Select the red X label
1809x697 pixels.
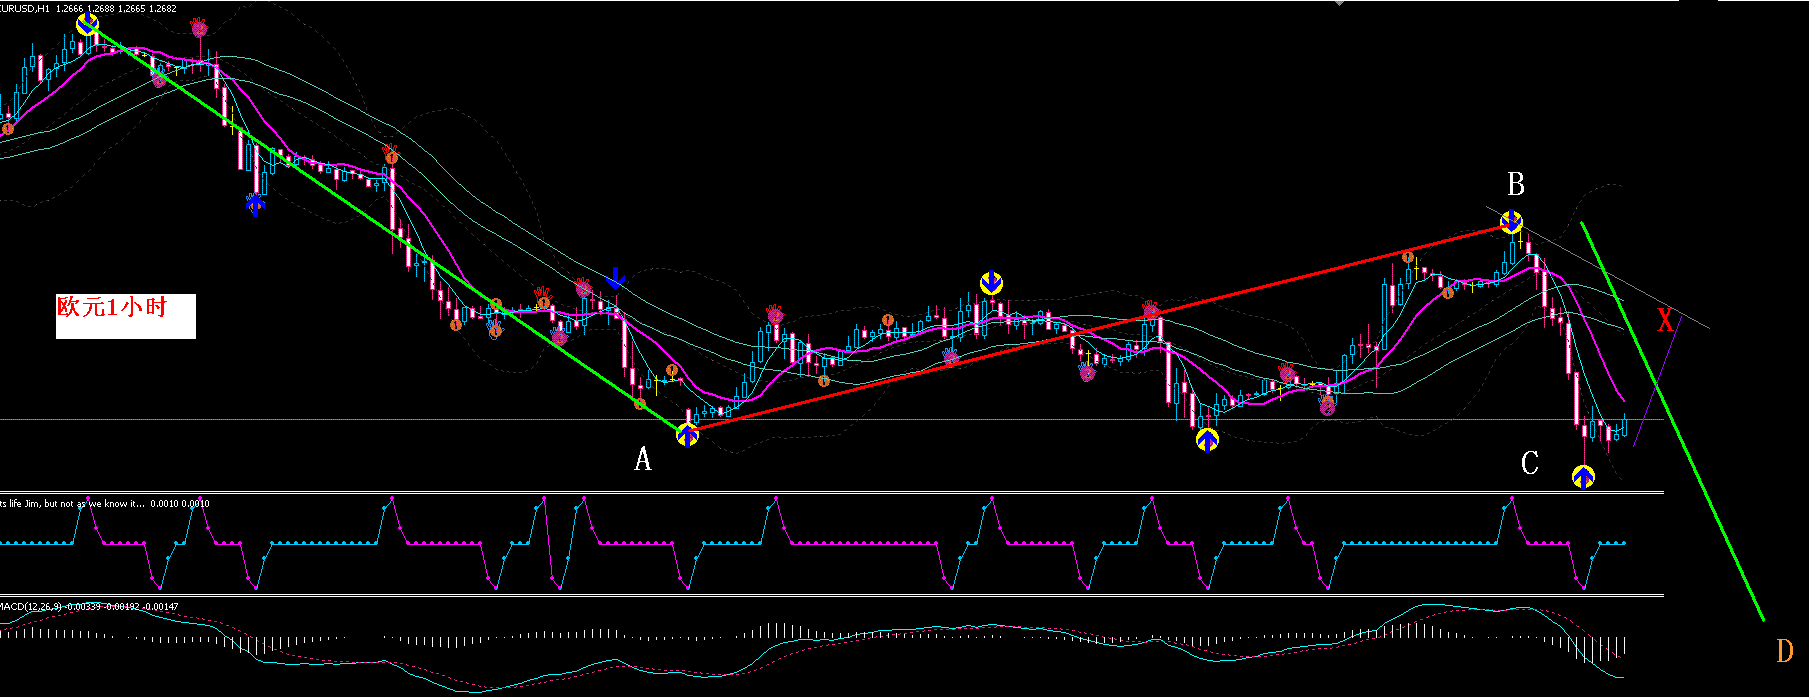click(1664, 321)
